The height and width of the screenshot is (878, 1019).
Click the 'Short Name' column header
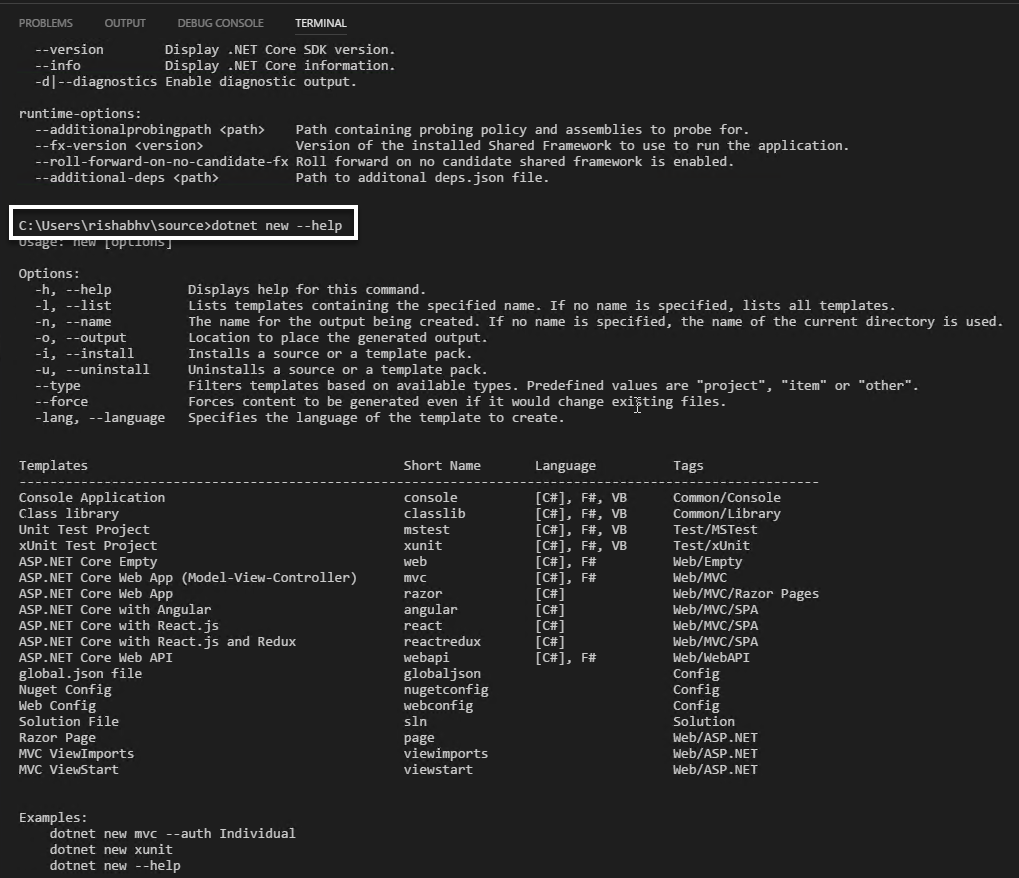442,466
